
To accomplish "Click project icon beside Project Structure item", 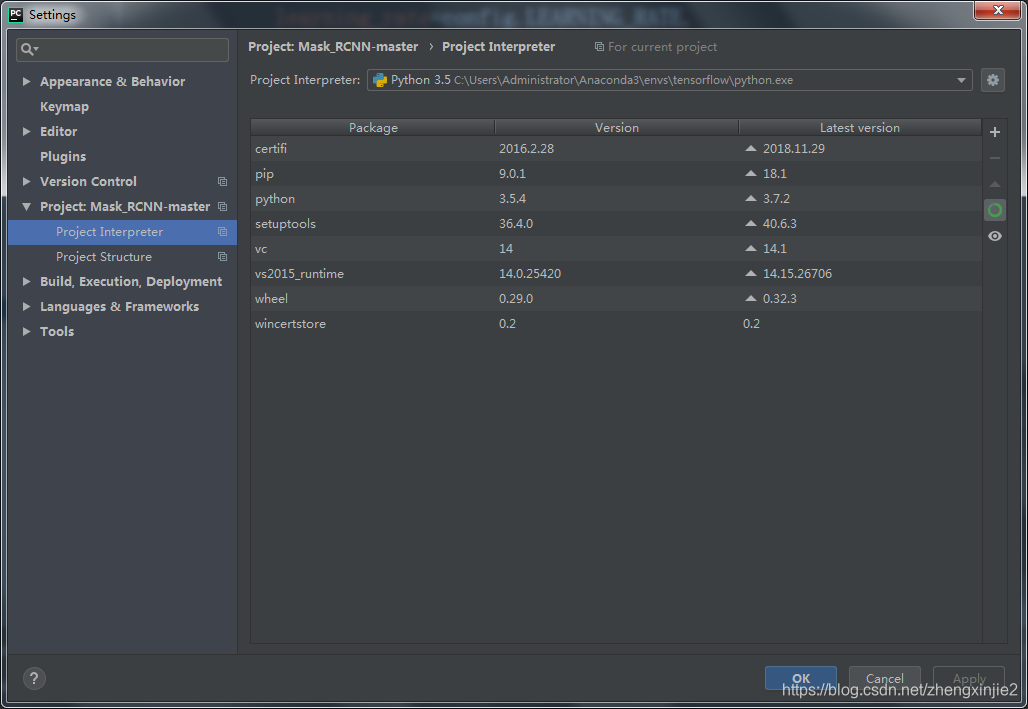I will pos(222,256).
